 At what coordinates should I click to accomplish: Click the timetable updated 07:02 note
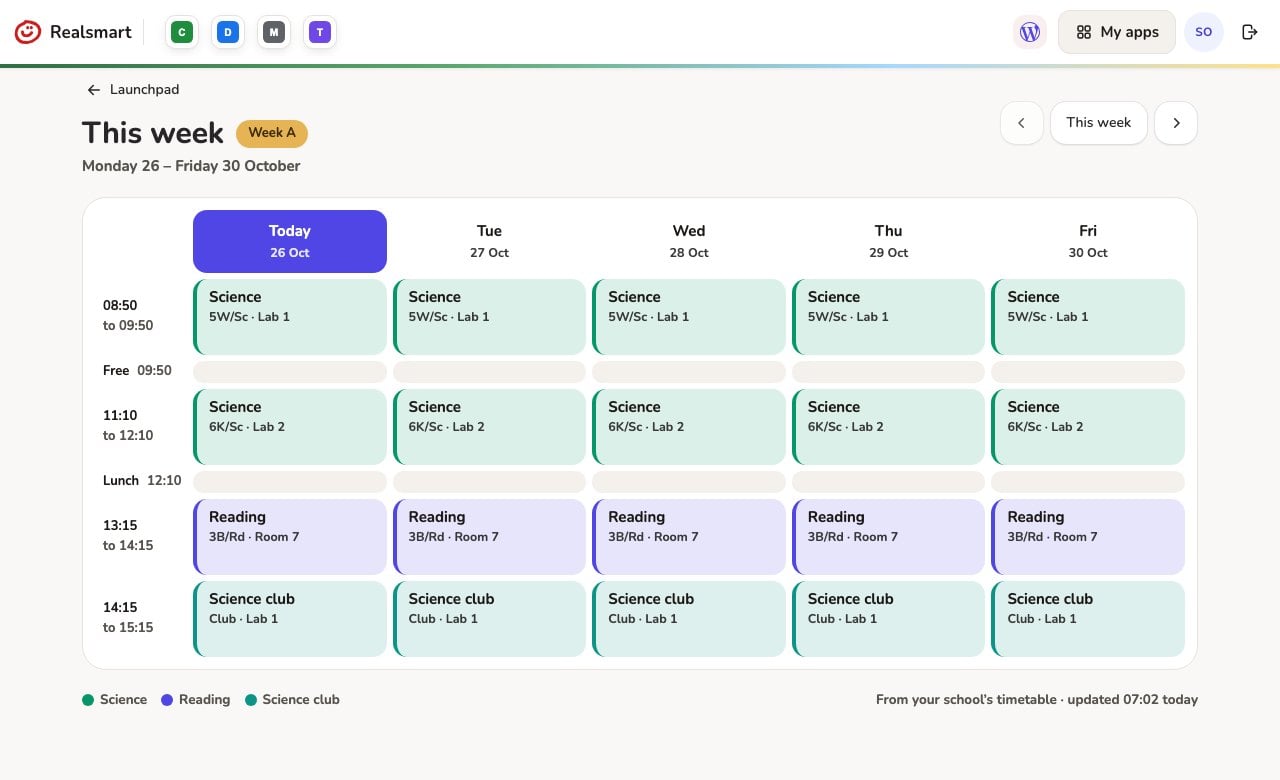(x=1037, y=700)
